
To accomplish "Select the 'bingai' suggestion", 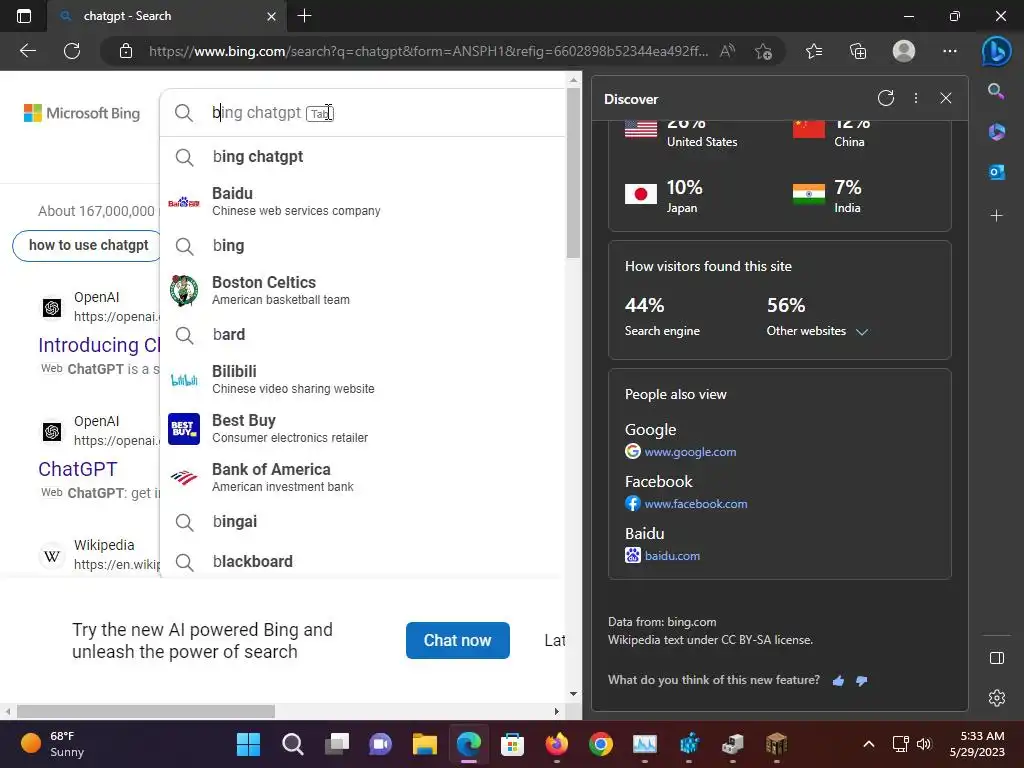I will [x=362, y=522].
